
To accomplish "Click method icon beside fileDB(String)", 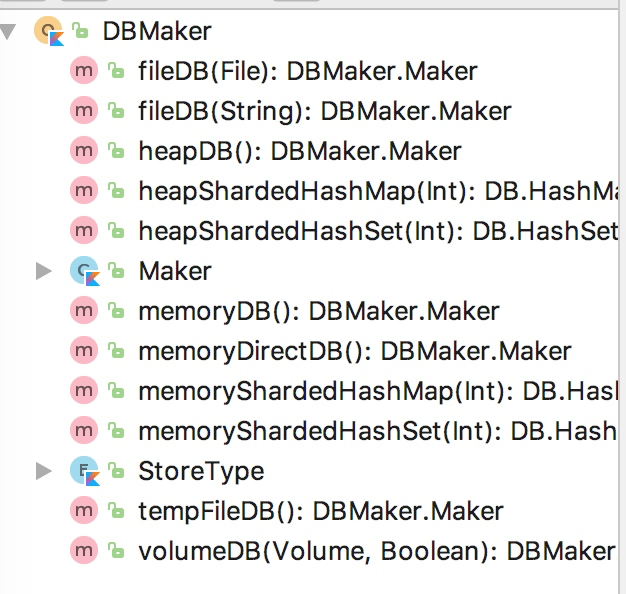I will 84,110.
